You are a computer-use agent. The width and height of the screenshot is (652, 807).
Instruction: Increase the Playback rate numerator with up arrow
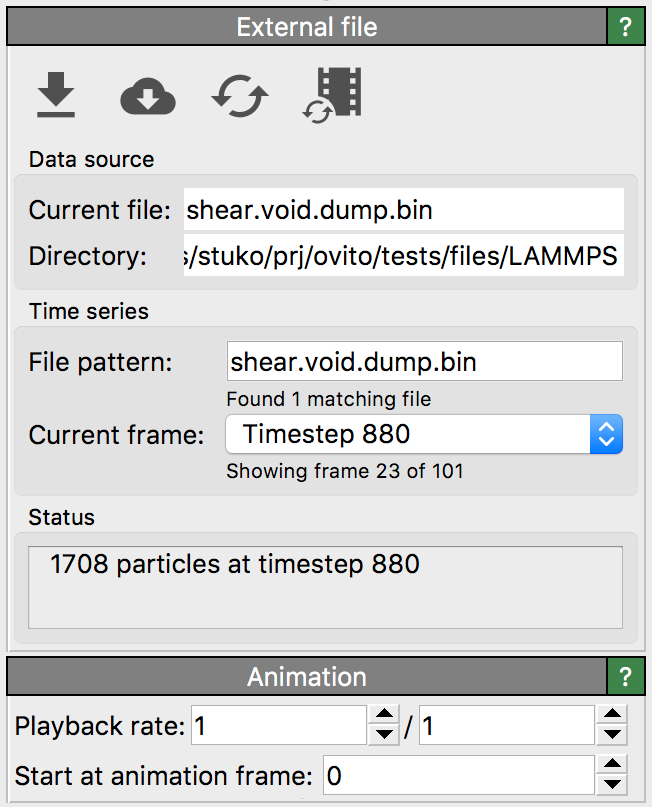(x=383, y=715)
